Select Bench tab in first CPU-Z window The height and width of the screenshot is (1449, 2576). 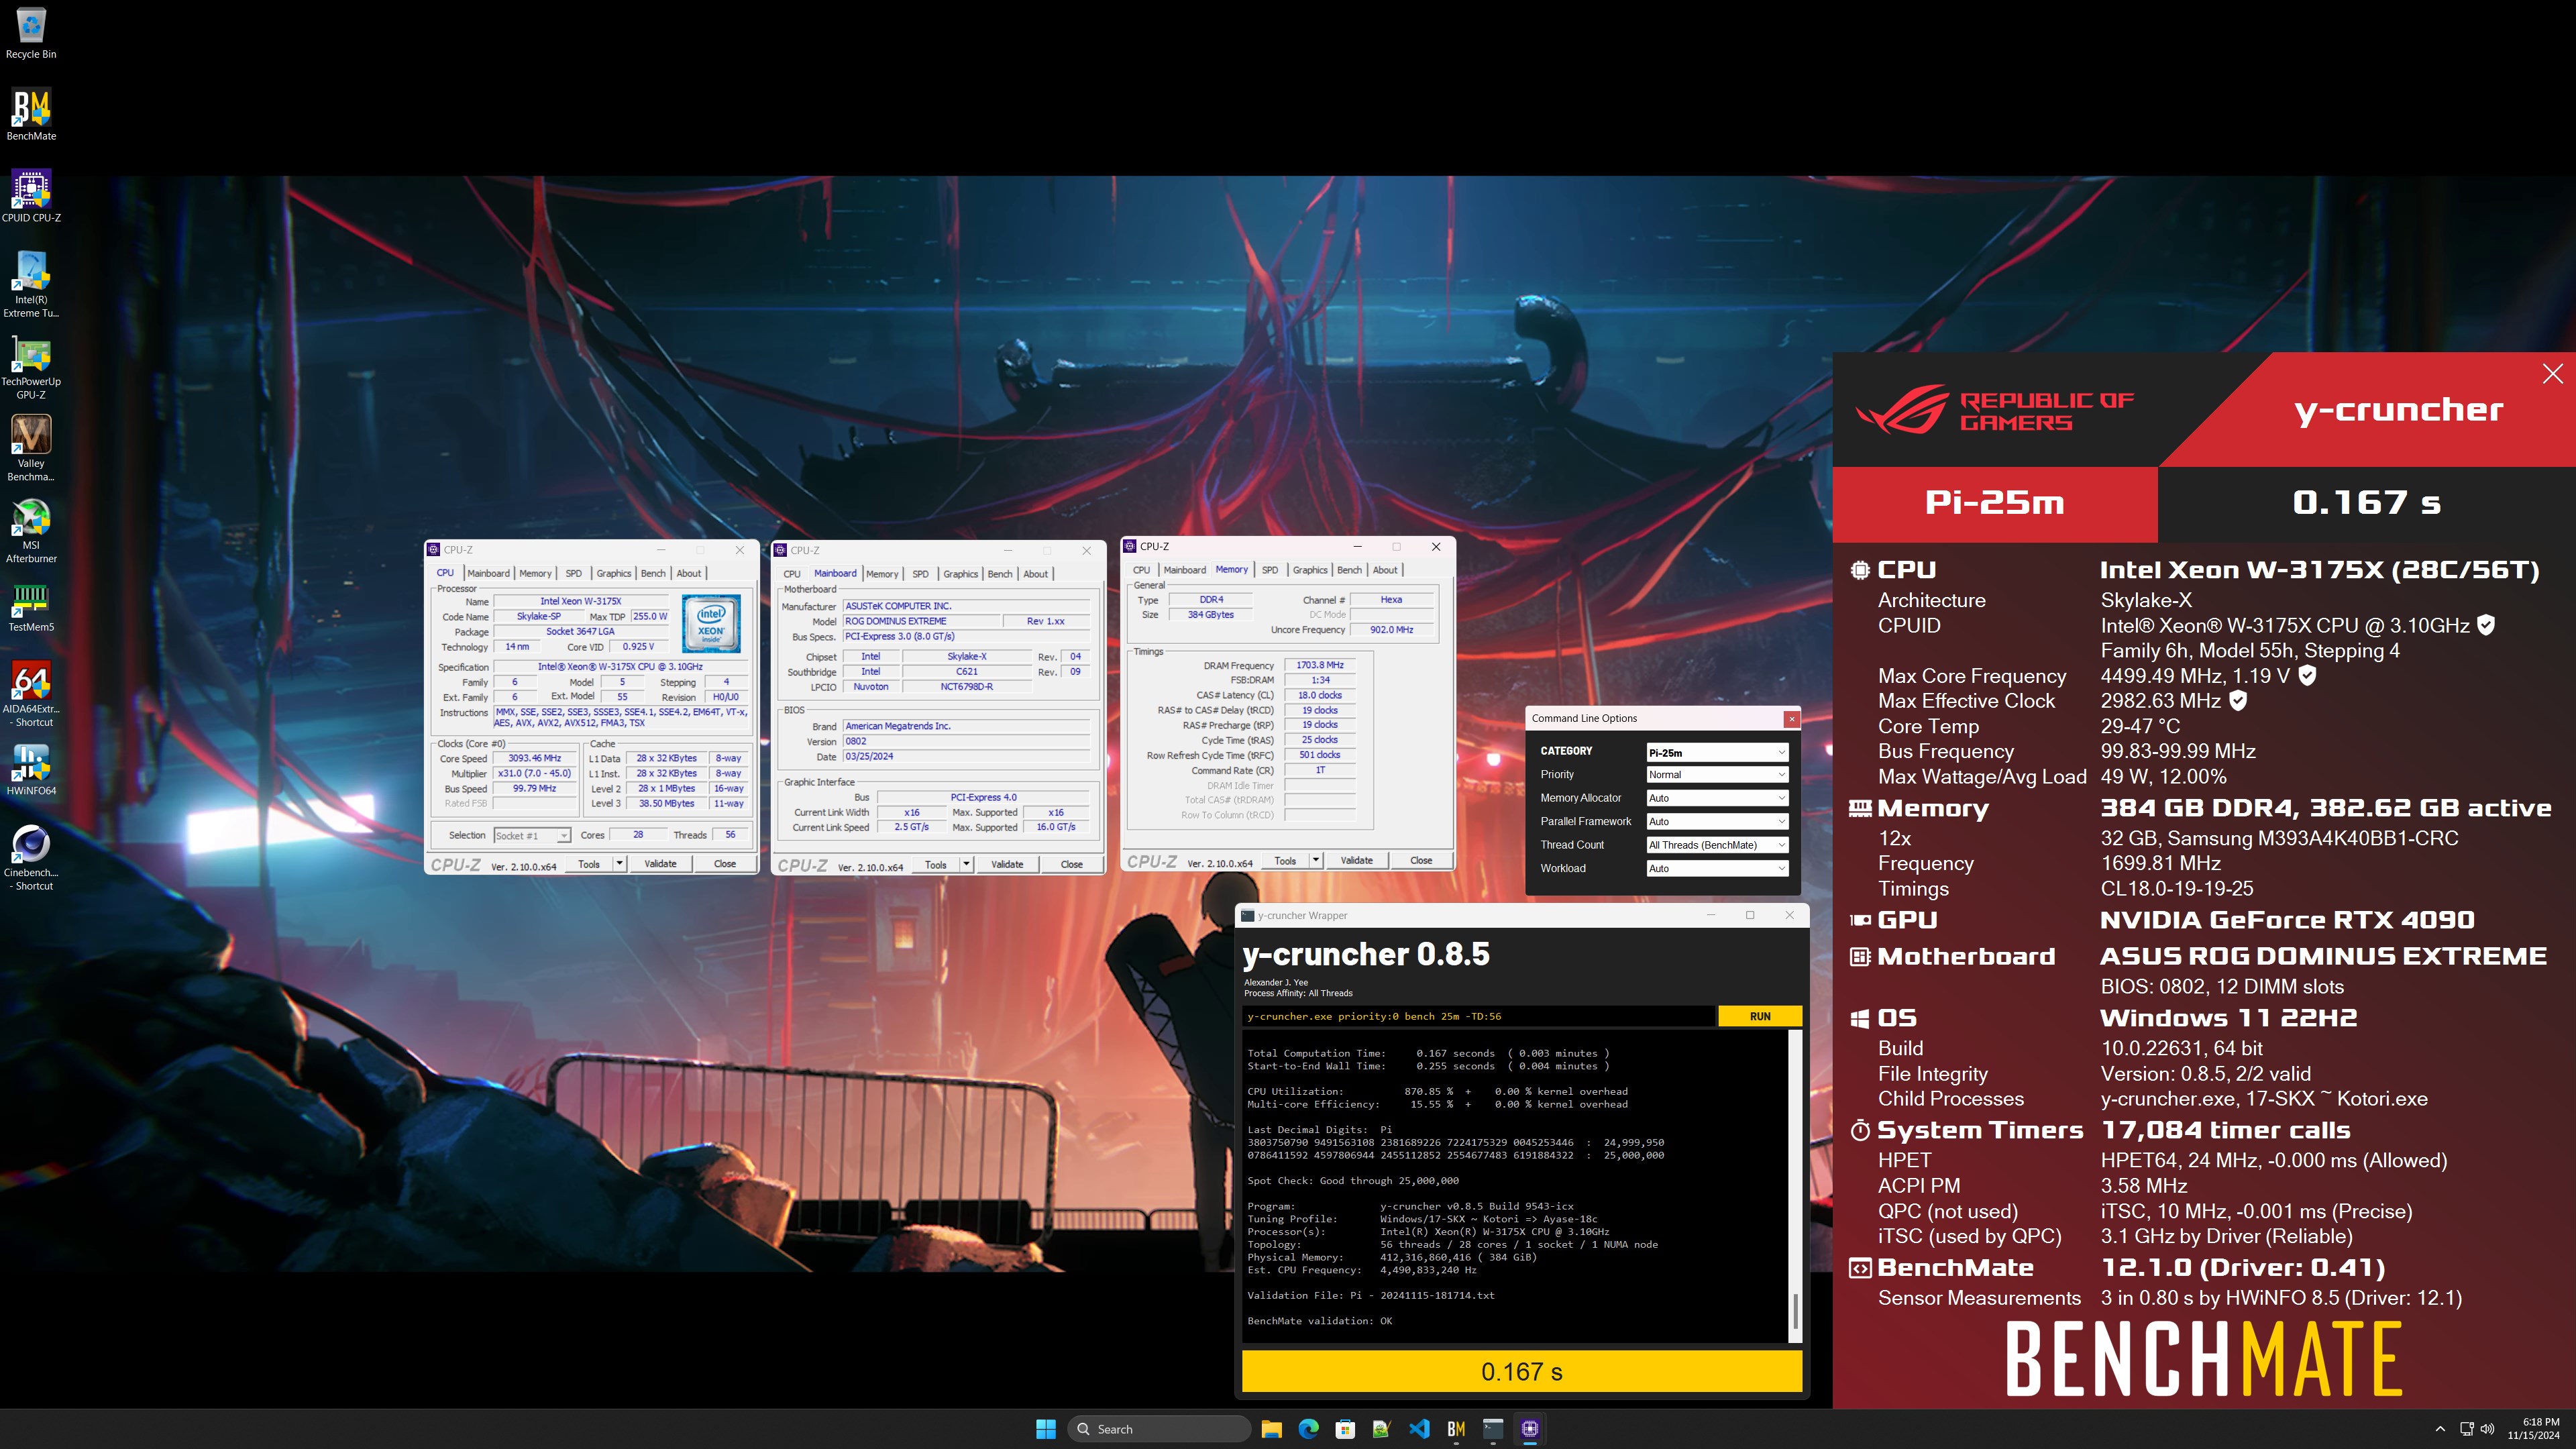653,573
